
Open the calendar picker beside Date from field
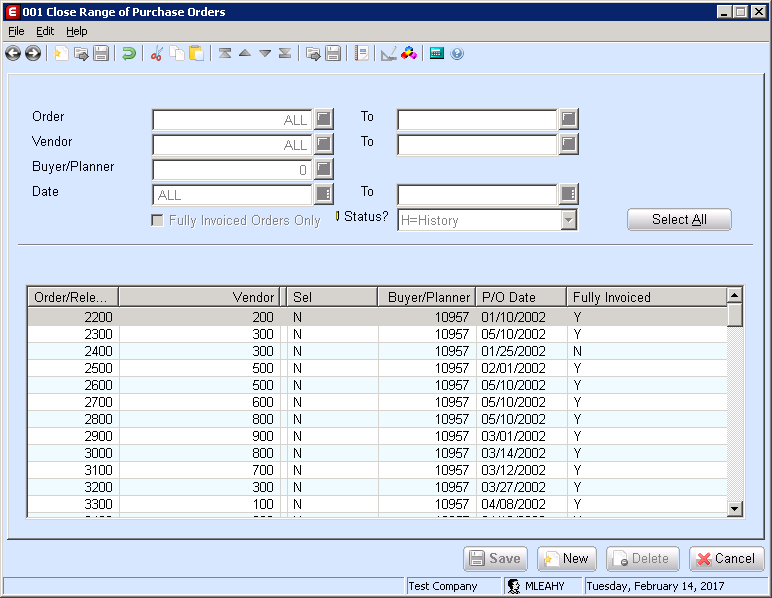click(x=323, y=194)
